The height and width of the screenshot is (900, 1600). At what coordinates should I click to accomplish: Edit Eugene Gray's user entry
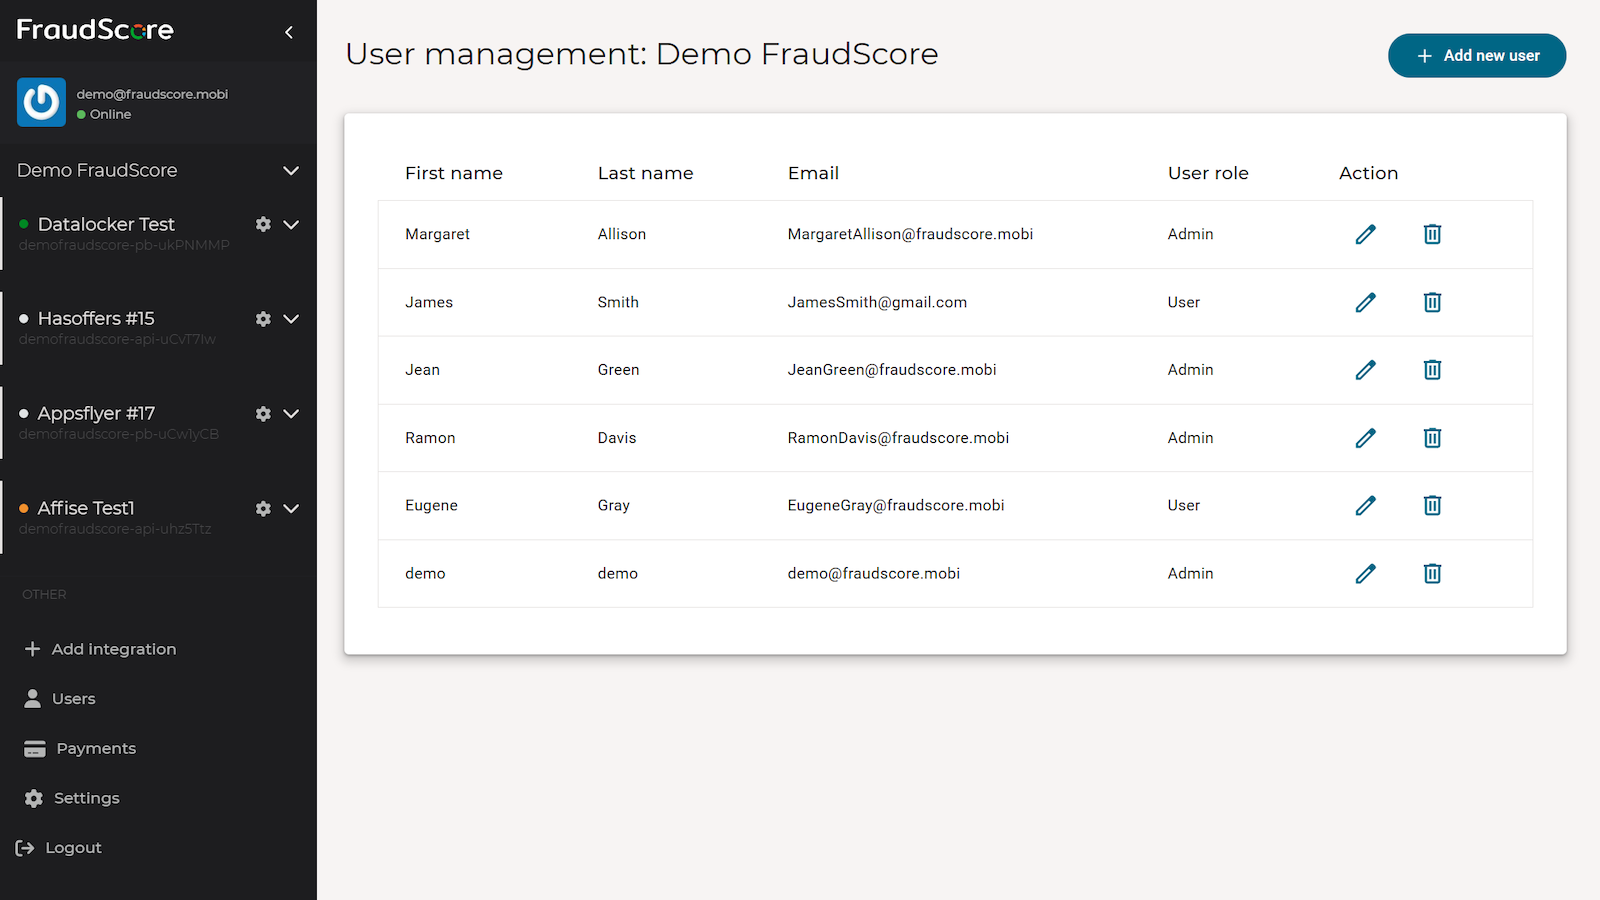coord(1365,505)
